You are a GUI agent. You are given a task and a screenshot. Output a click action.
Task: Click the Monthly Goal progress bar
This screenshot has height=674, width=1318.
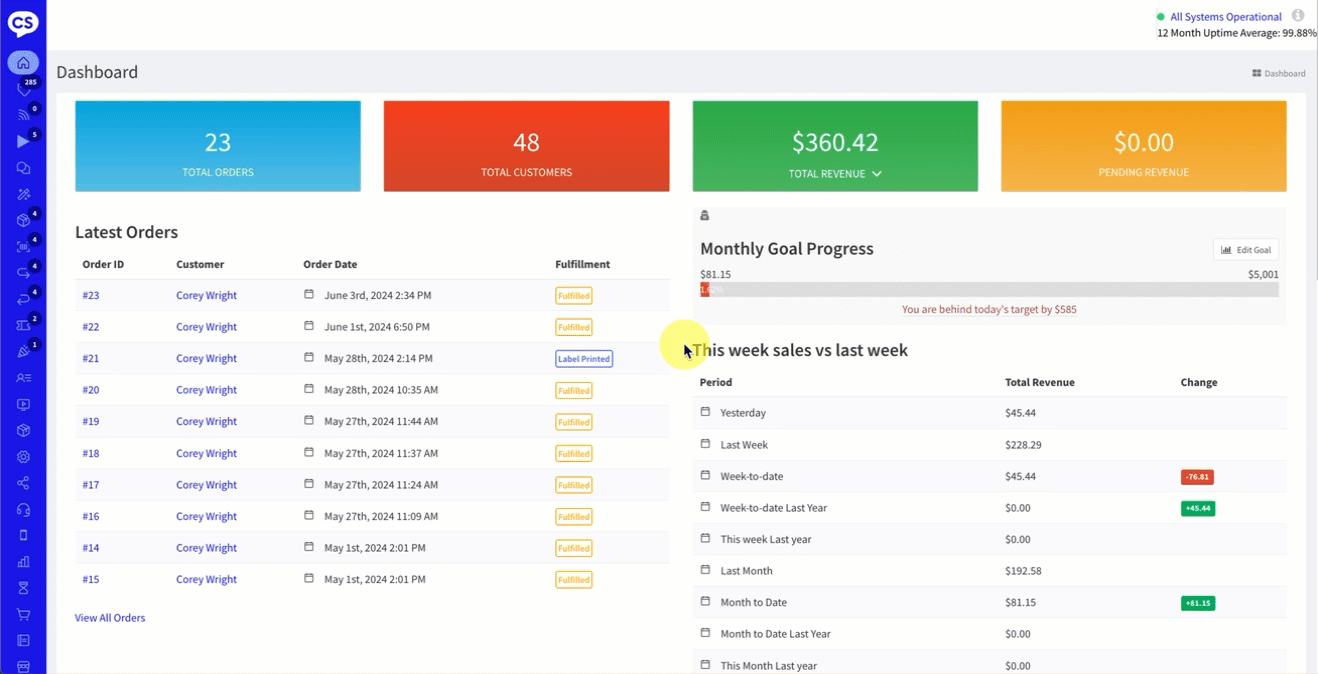coord(989,290)
